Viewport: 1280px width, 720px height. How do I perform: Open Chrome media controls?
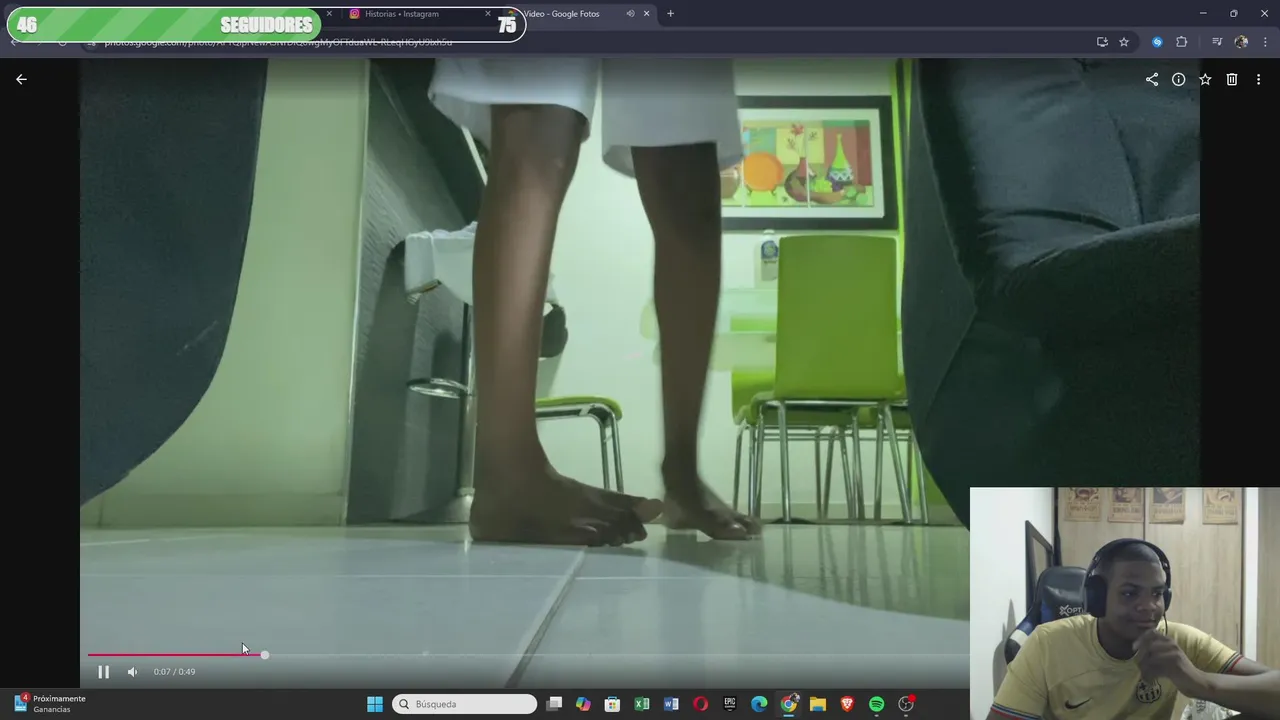tap(1217, 42)
